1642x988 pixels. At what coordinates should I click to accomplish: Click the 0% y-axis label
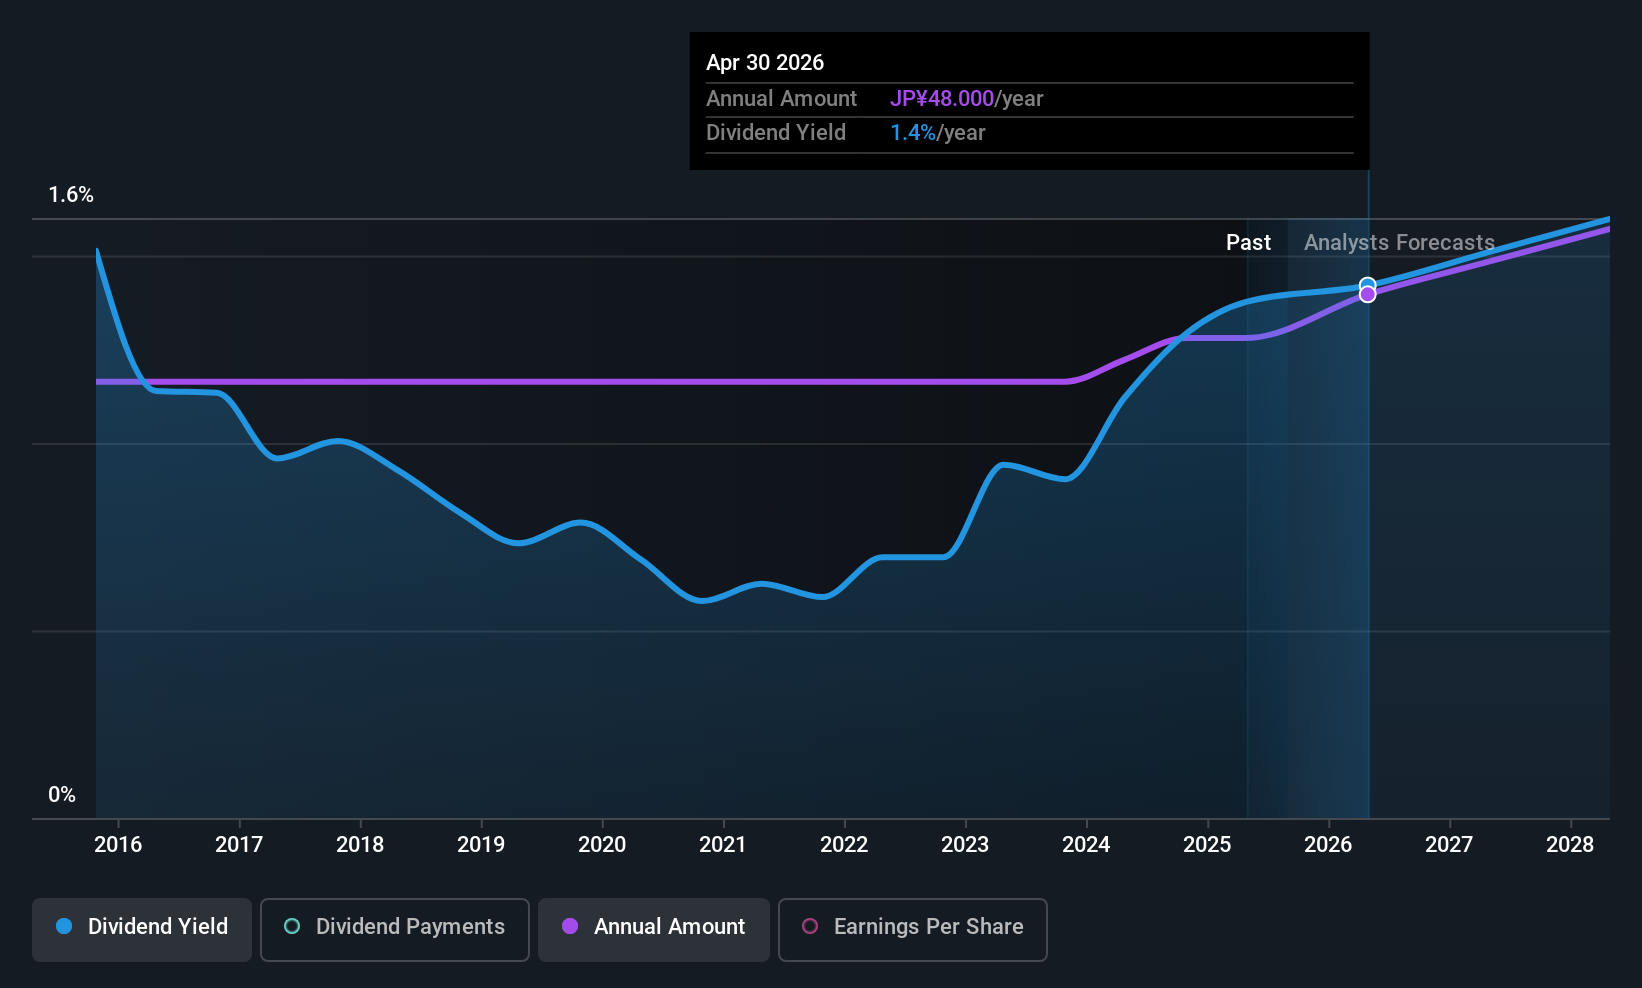click(x=62, y=795)
